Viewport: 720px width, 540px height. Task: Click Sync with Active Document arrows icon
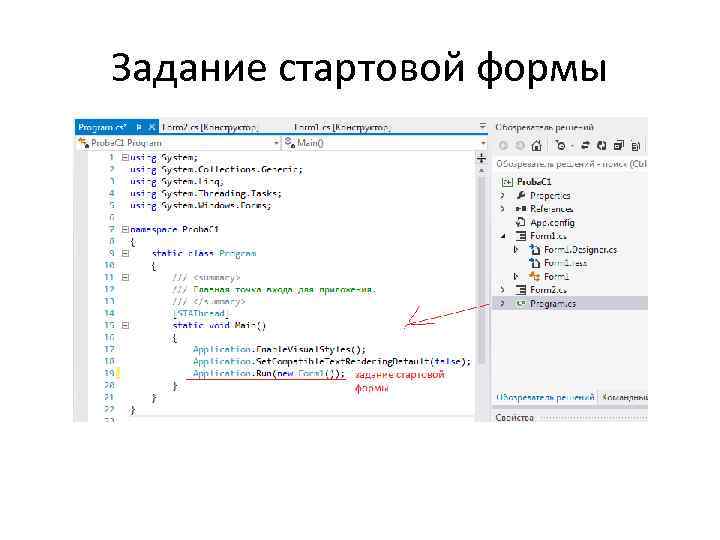coord(585,146)
